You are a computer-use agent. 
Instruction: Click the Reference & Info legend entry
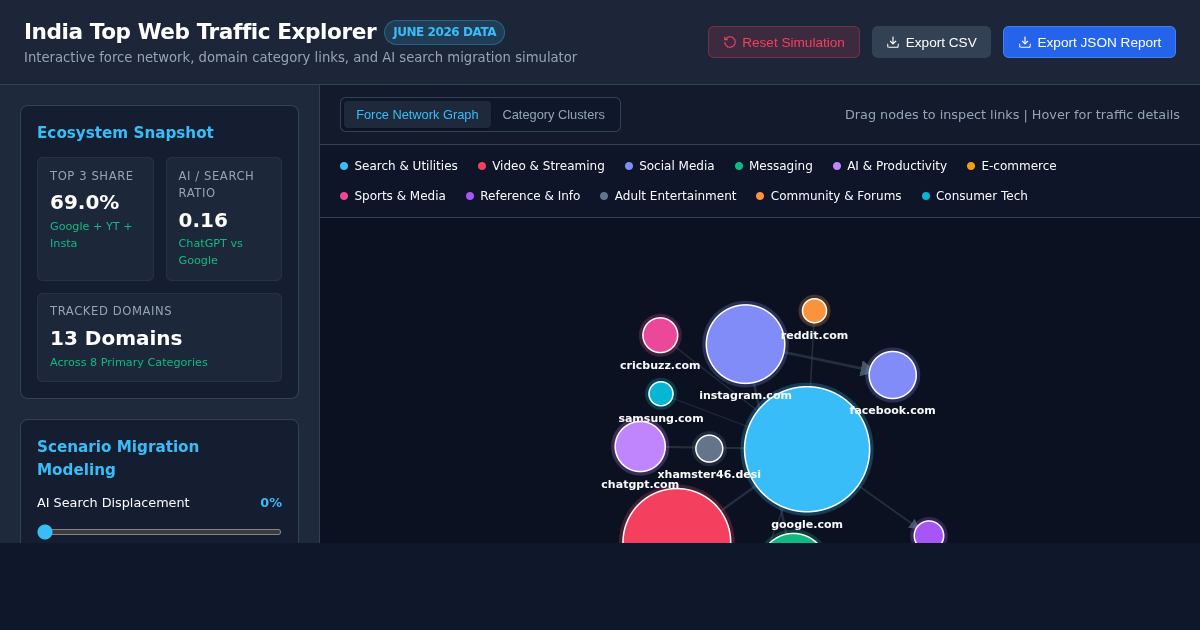(x=523, y=196)
